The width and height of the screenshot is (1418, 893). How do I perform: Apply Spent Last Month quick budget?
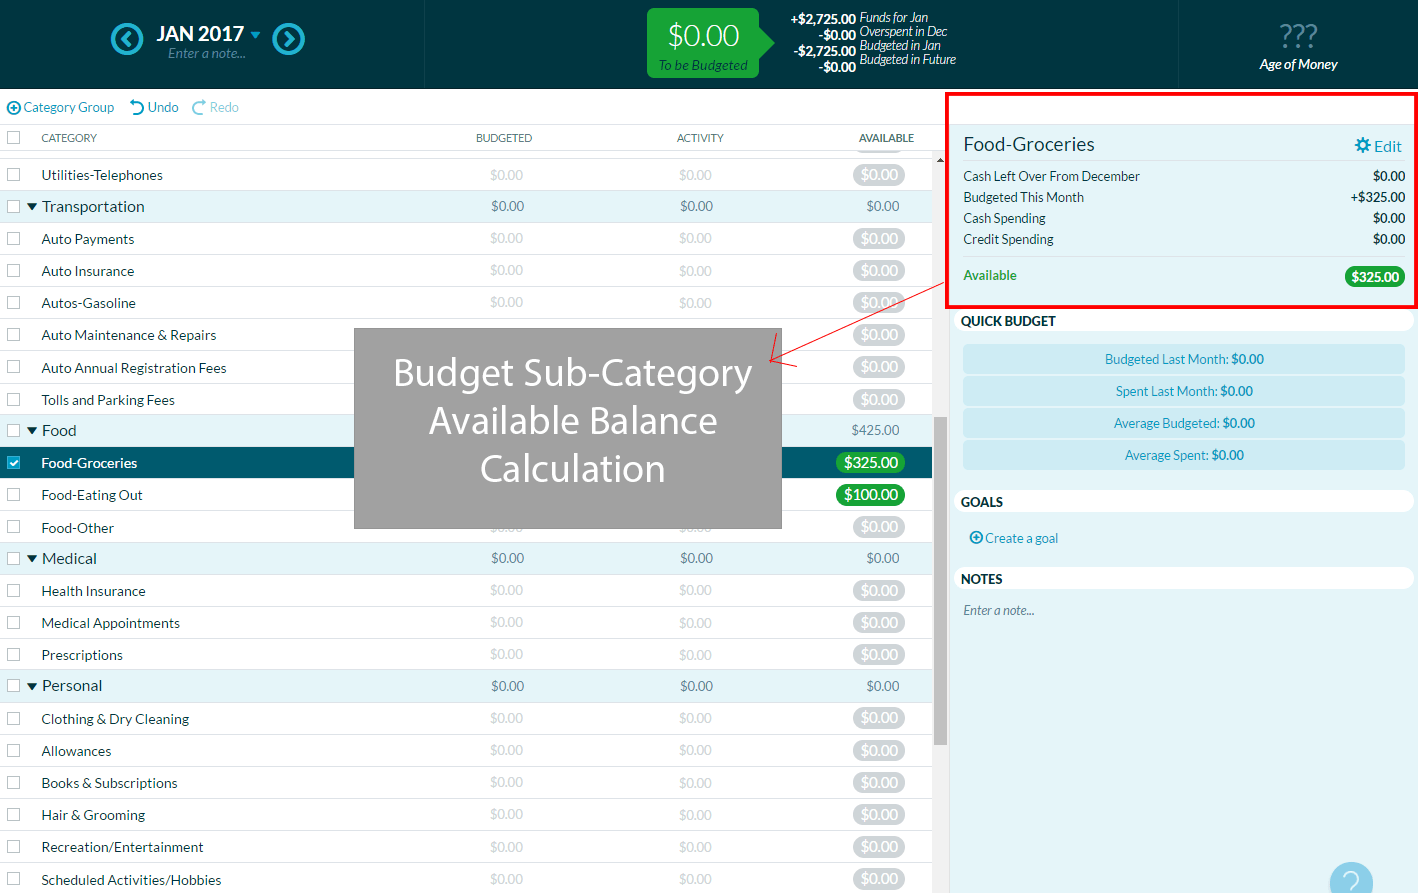point(1183,390)
